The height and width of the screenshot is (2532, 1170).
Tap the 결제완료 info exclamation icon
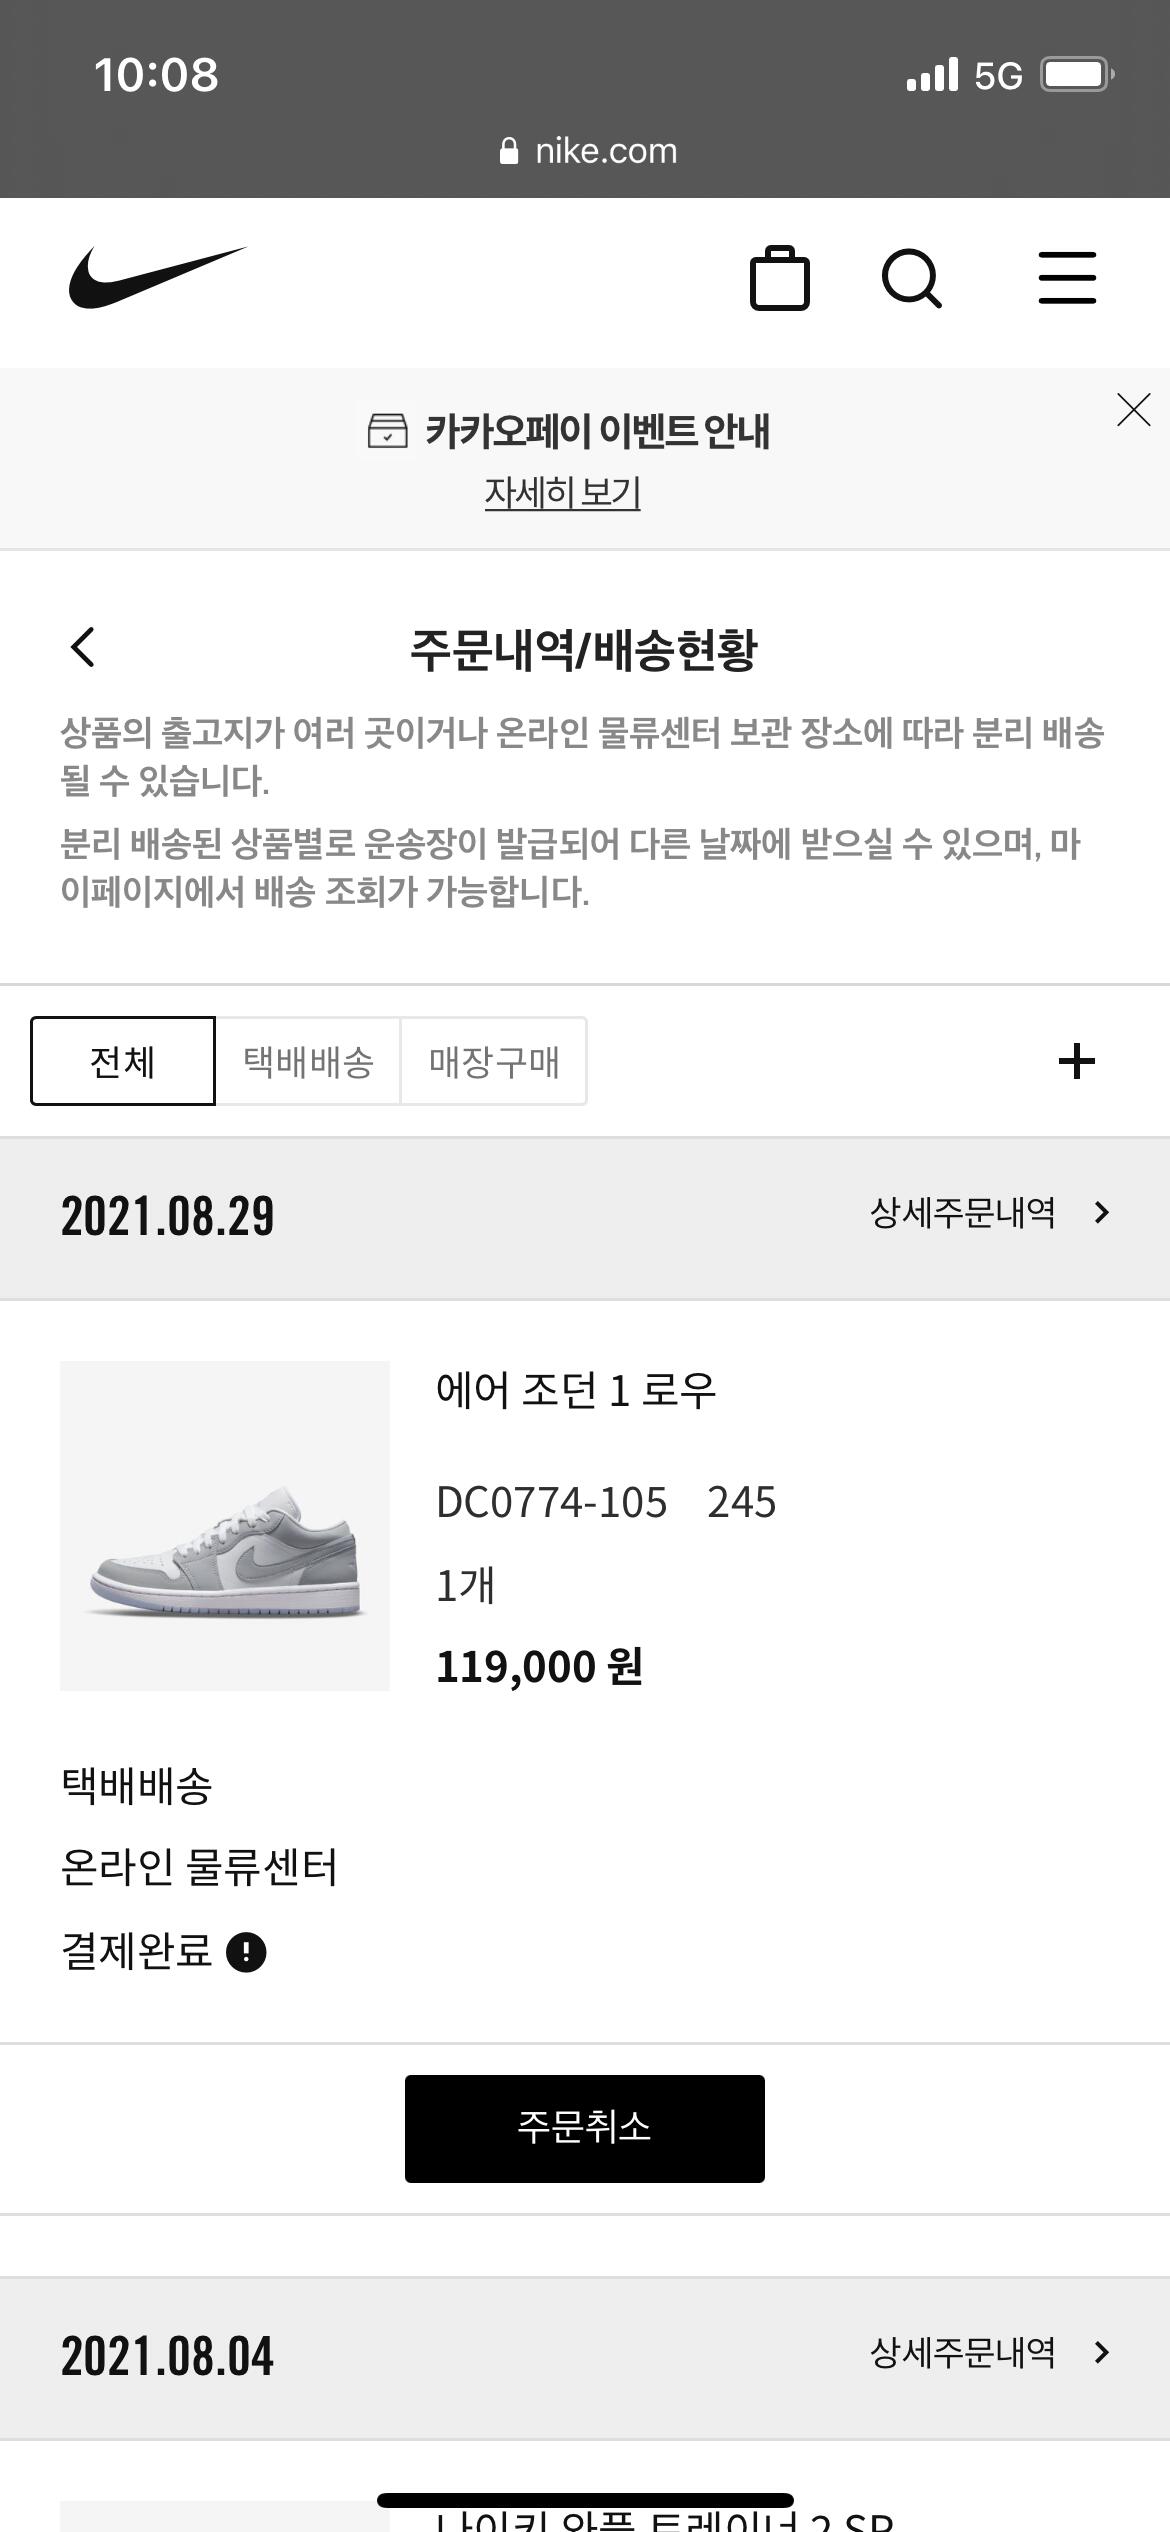click(x=246, y=1951)
